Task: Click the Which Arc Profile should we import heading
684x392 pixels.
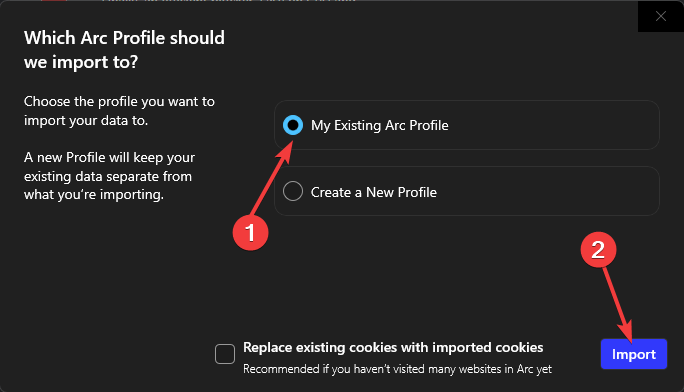Action: (x=124, y=50)
